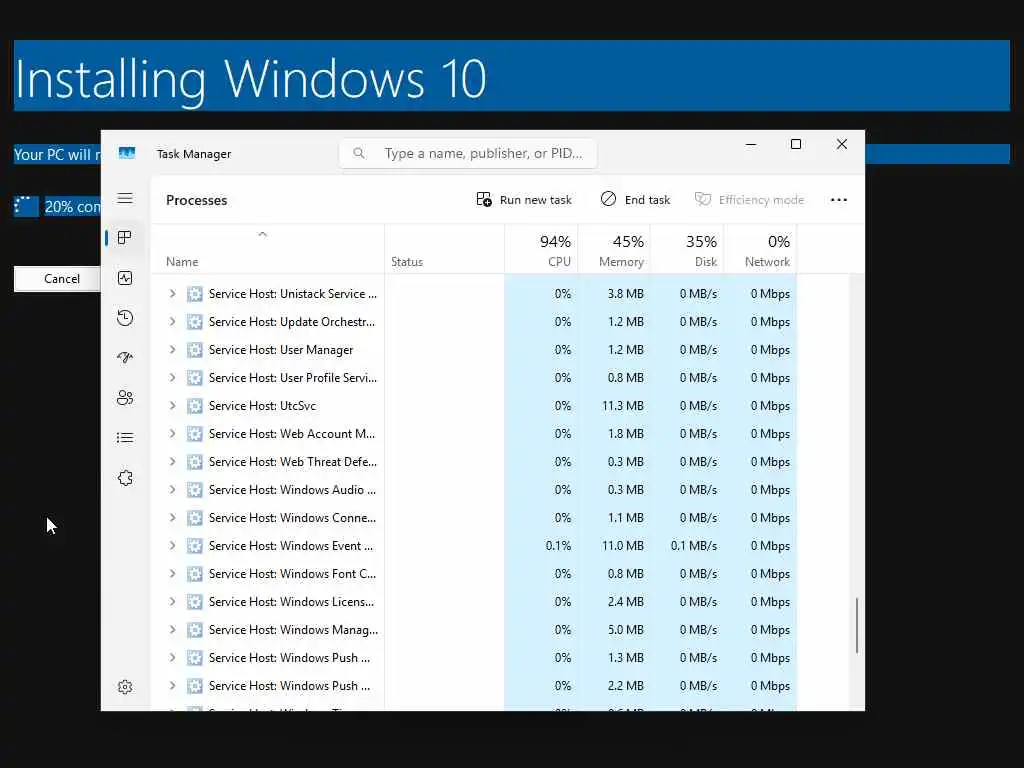Image resolution: width=1024 pixels, height=768 pixels.
Task: Click gear icon of Service Host: Windows Font C...
Action: pyautogui.click(x=195, y=574)
